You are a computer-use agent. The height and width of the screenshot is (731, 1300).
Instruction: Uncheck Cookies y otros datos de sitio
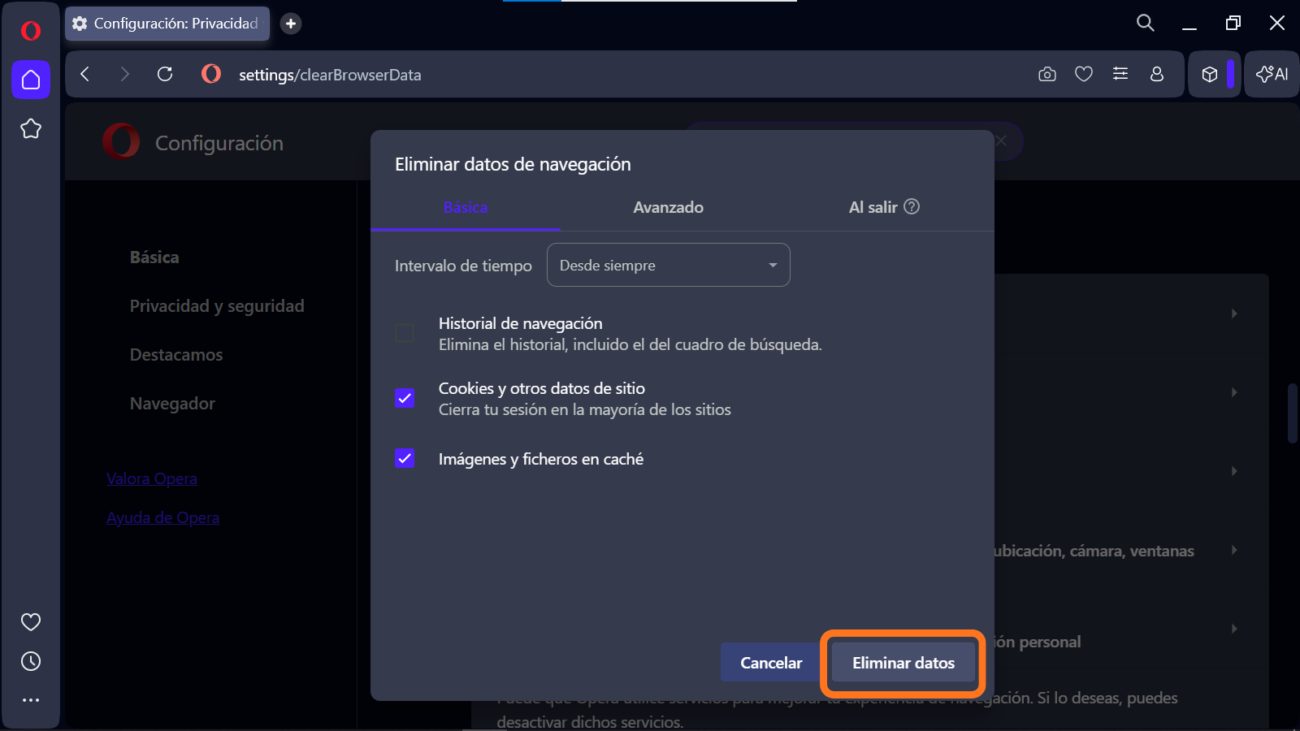[x=405, y=398]
